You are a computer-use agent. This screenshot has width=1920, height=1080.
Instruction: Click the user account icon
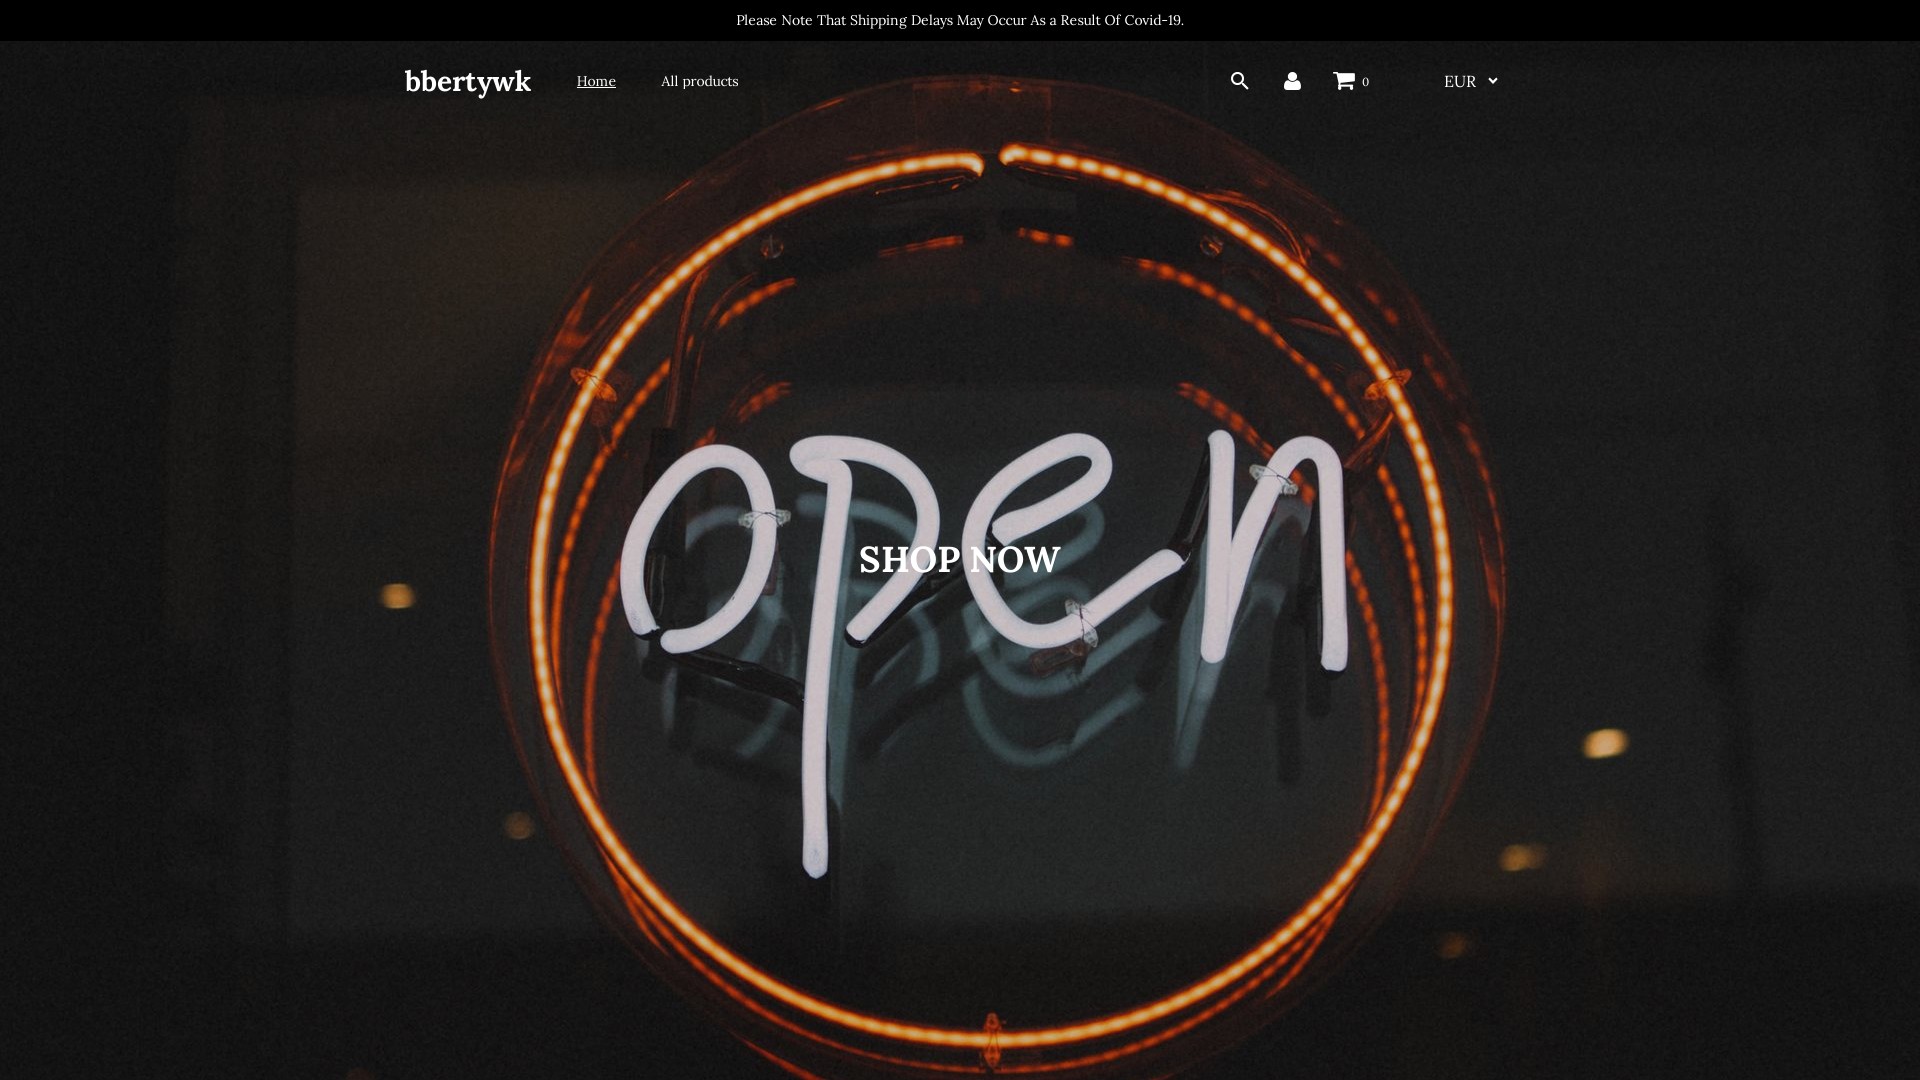[x=1292, y=81]
